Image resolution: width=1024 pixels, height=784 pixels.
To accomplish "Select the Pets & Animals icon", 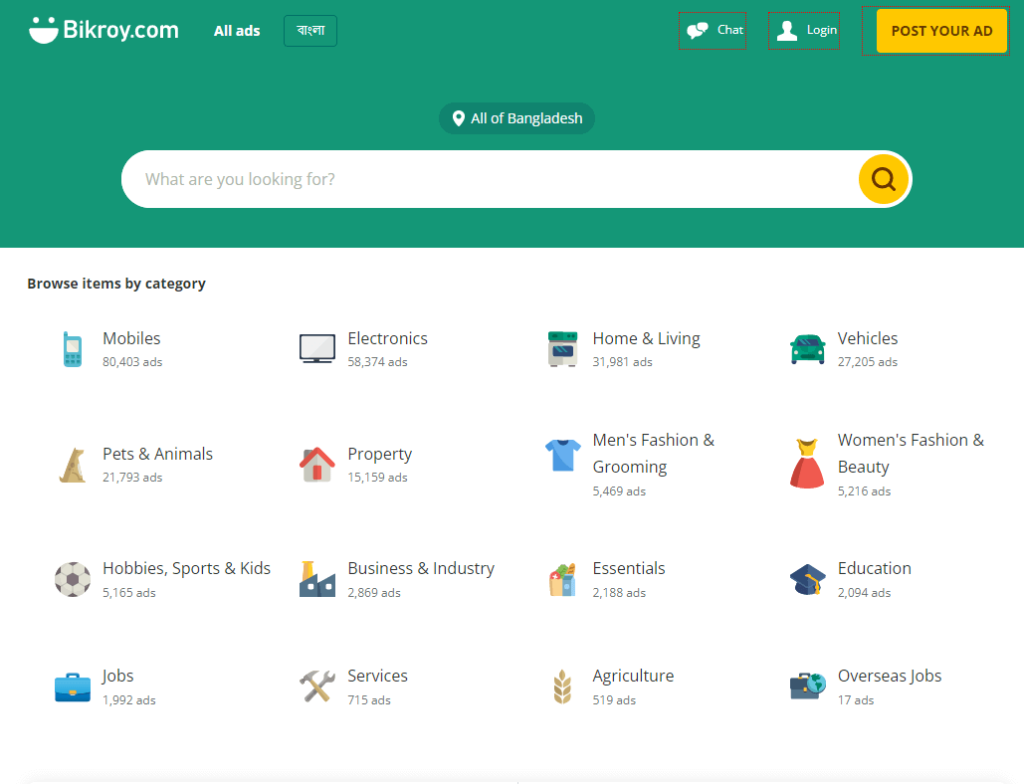I will (71, 464).
